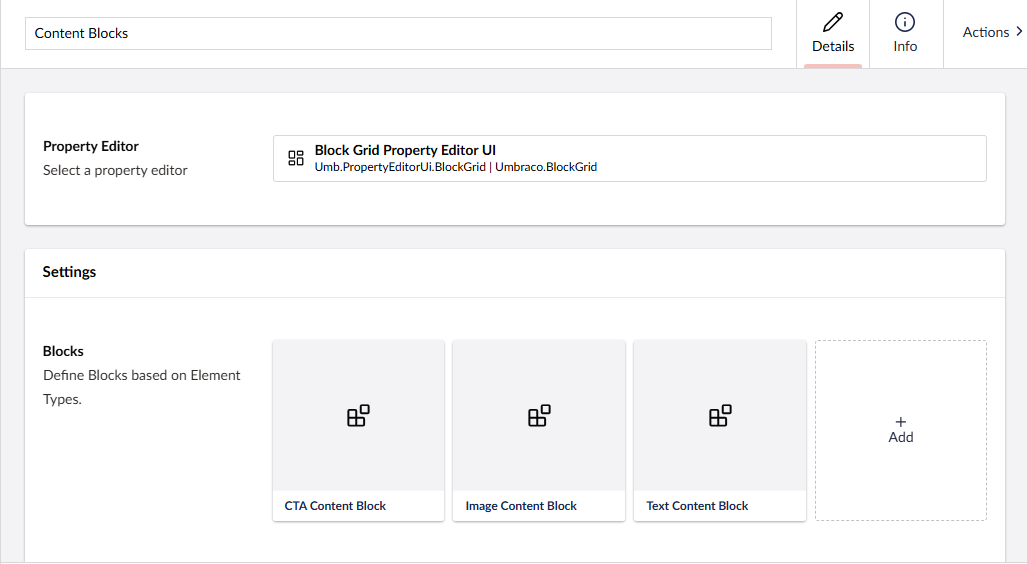Click the Block Grid property editor icon

[x=296, y=158]
